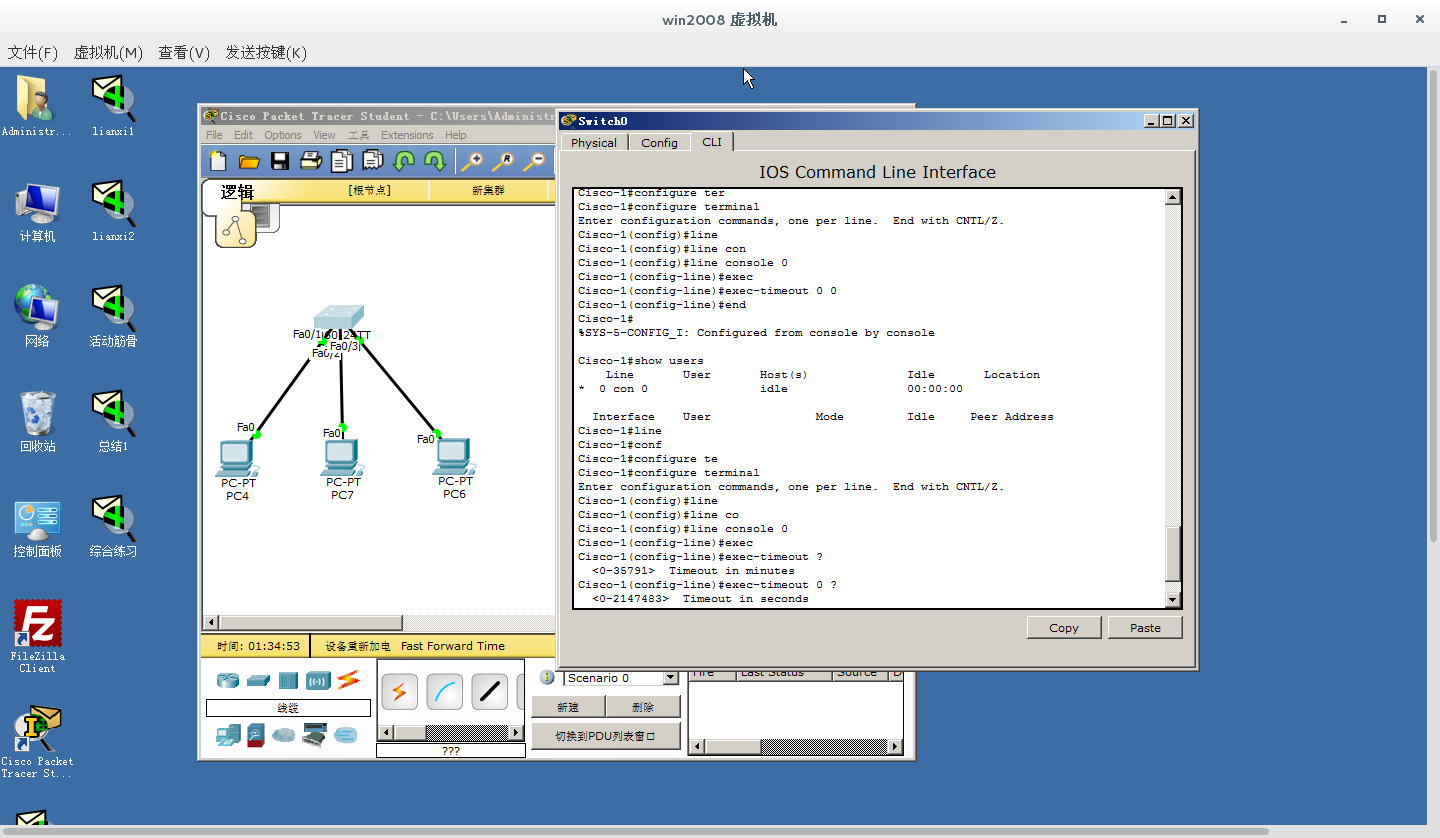Open the Options menu
Viewport: 1440px width, 838px height.
pos(283,135)
